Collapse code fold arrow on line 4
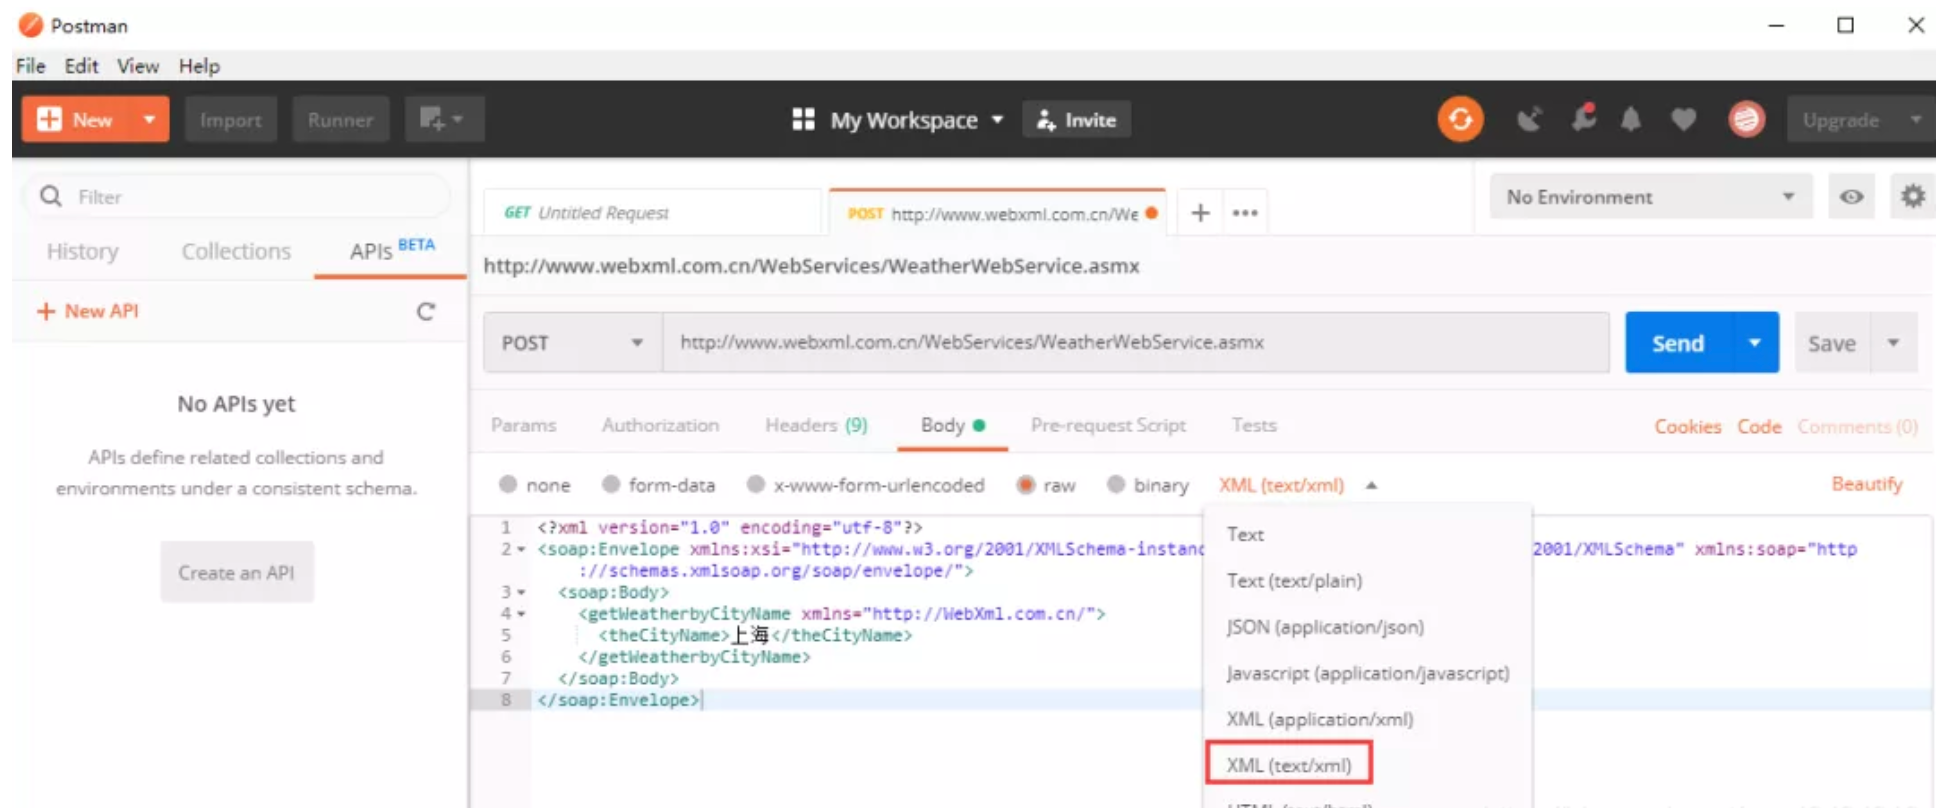This screenshot has height=808, width=1942. [521, 614]
